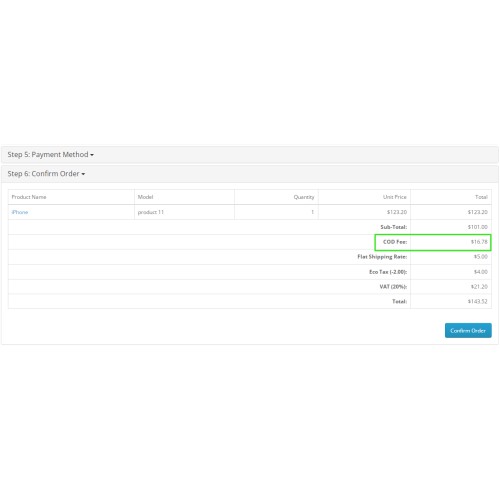The height and width of the screenshot is (500, 500).
Task: Collapse the Step 6: Confirm Order section
Action: coord(46,174)
